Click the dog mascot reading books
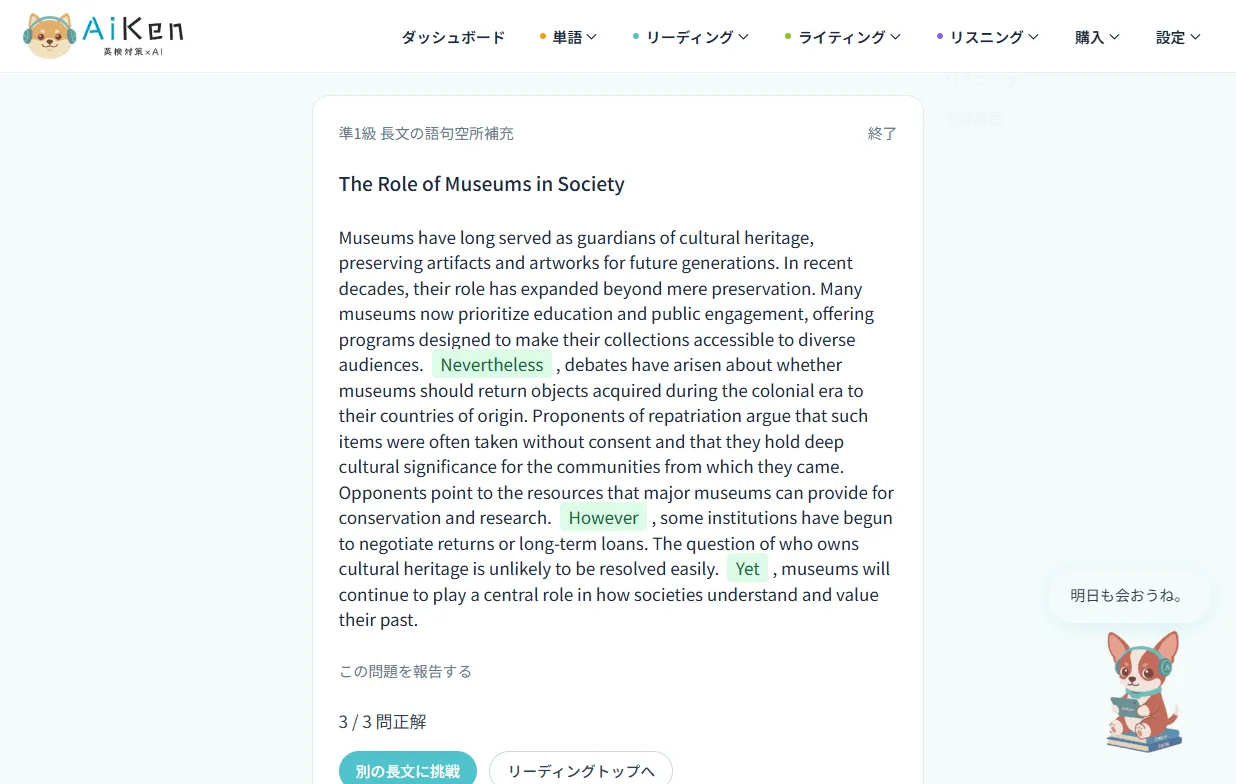 pyautogui.click(x=1144, y=692)
